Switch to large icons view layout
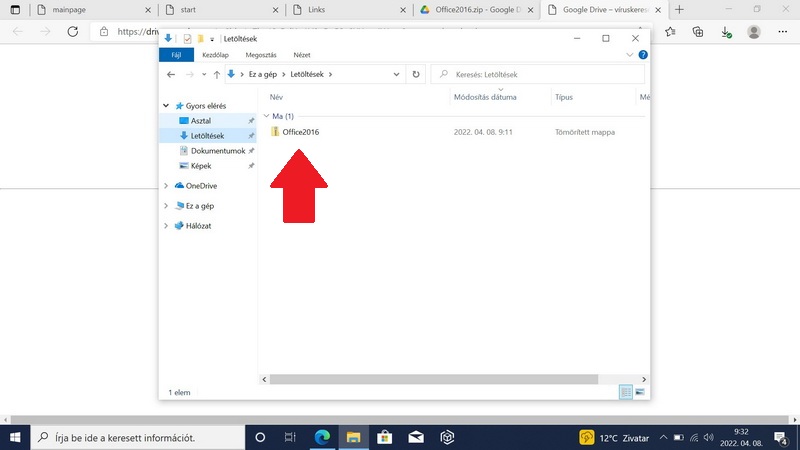The height and width of the screenshot is (450, 800). tap(640, 392)
